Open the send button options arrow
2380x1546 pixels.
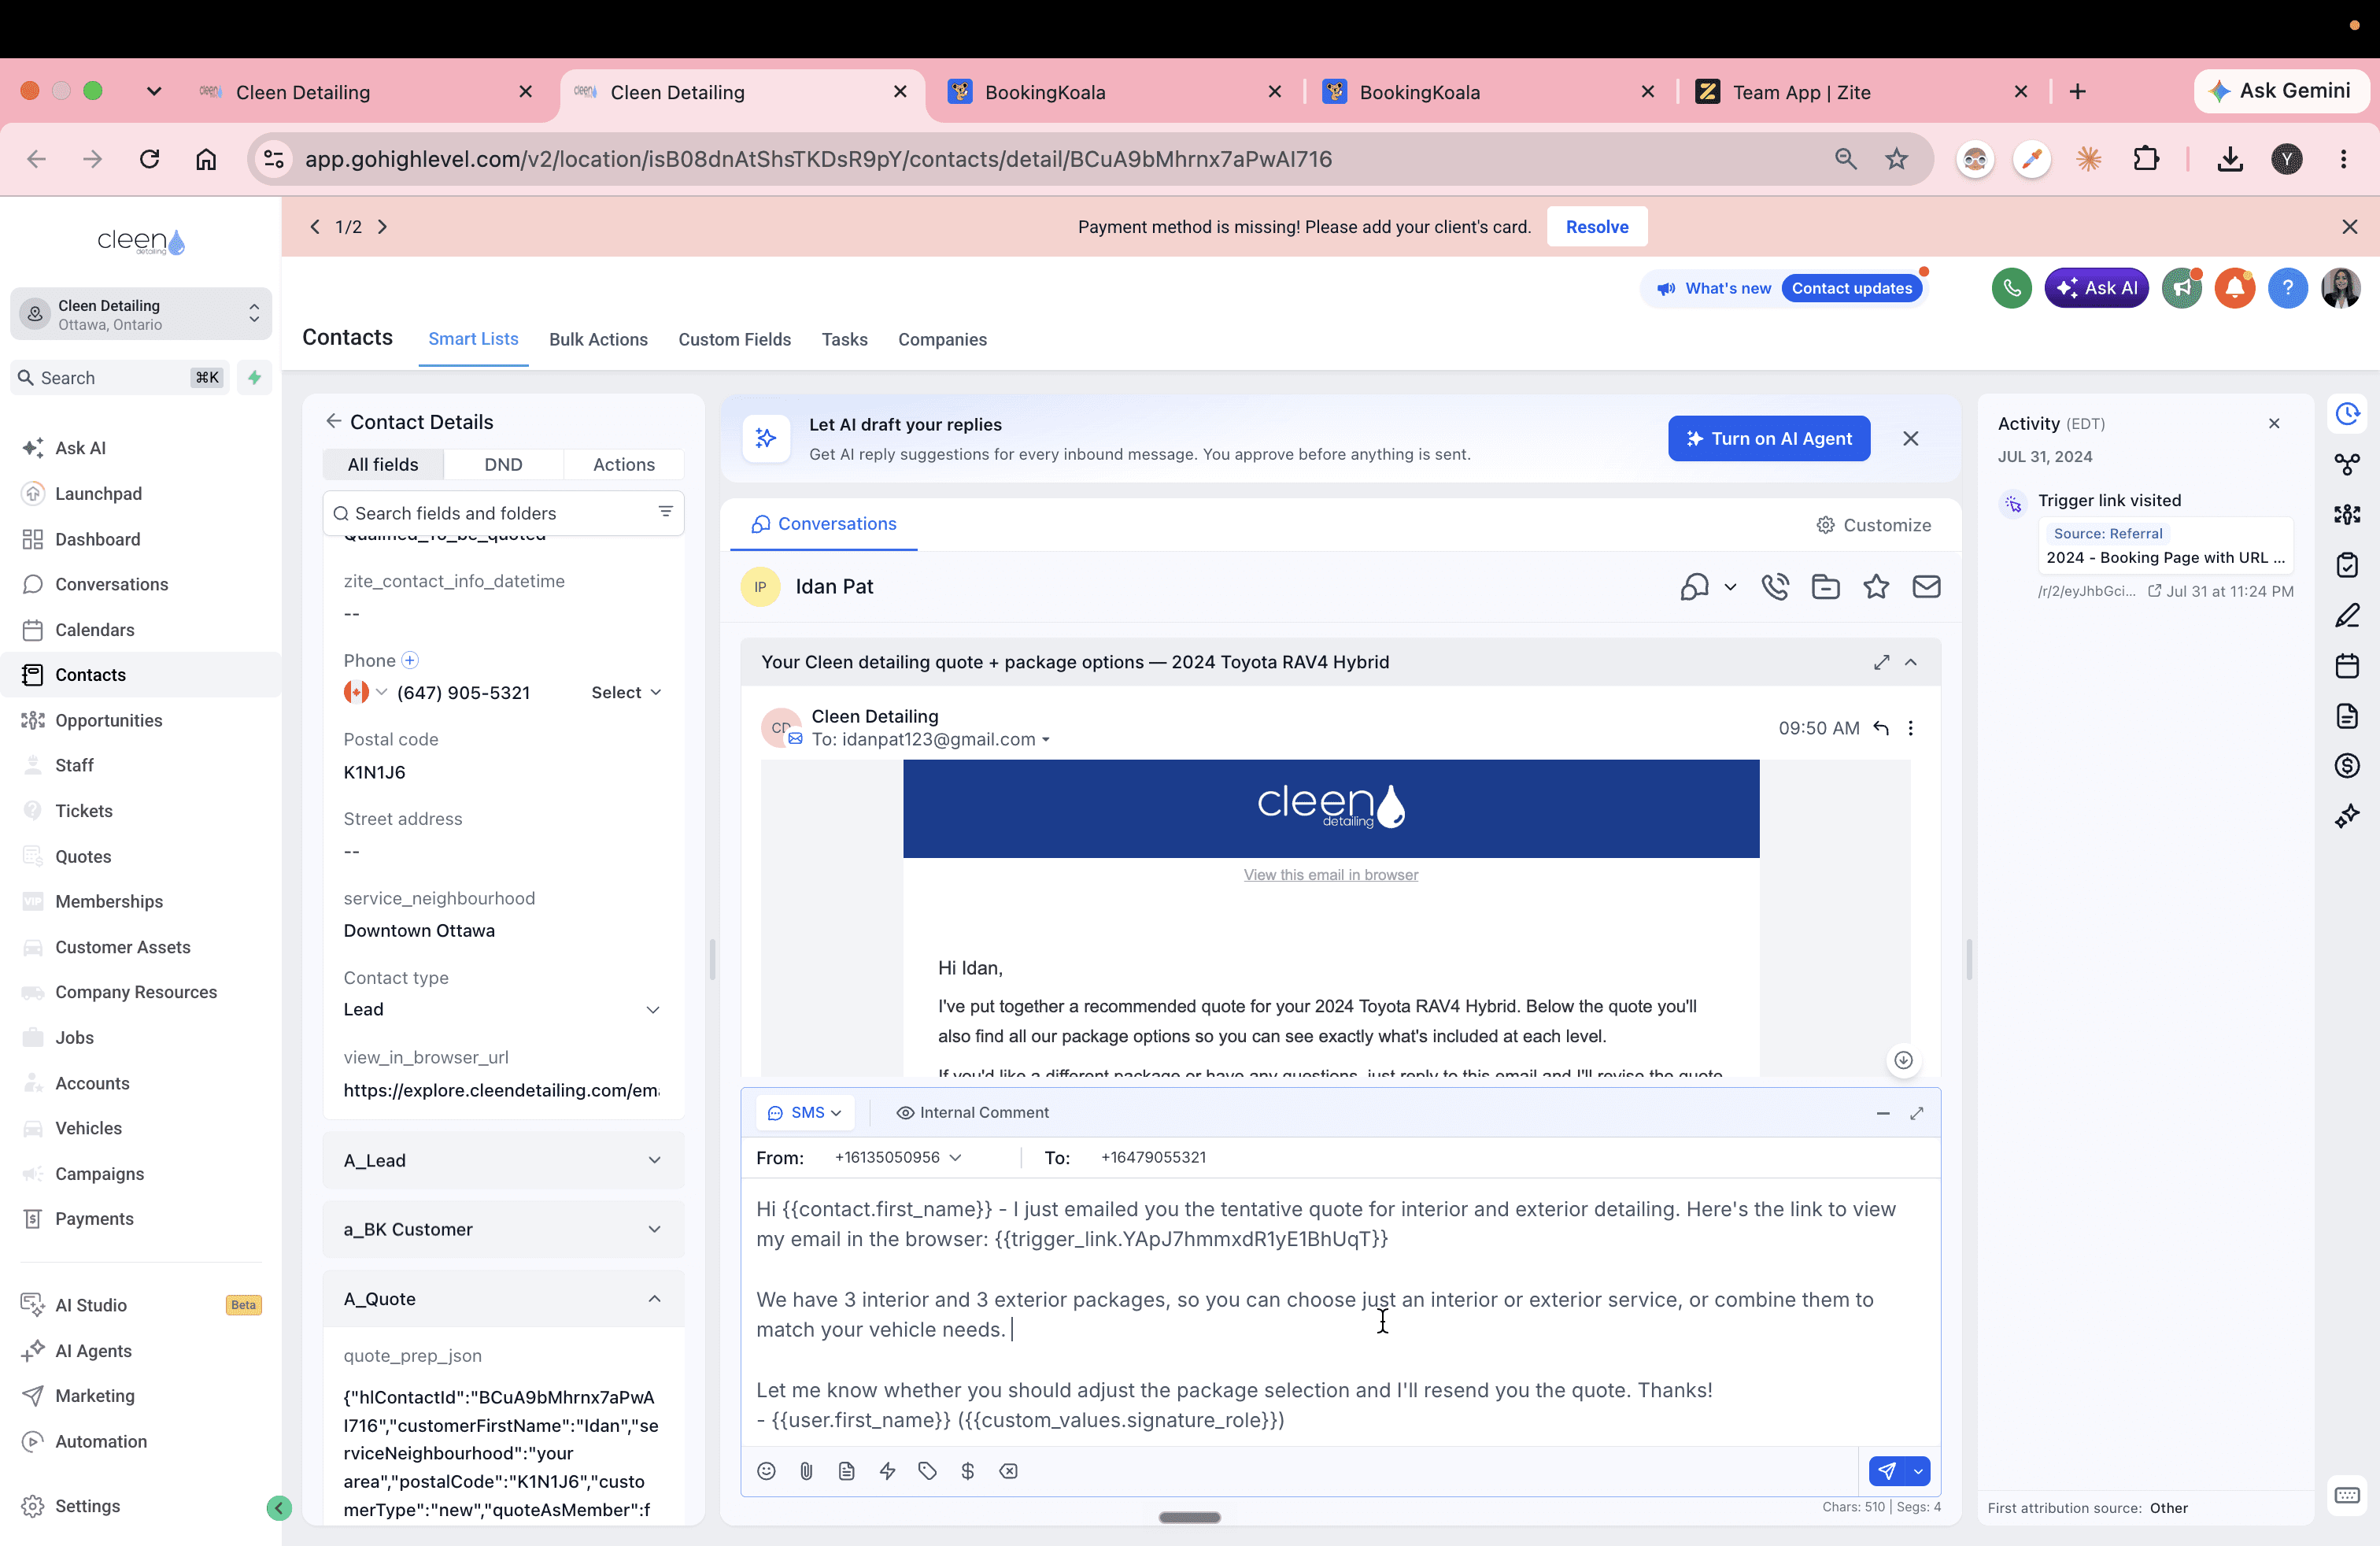click(1918, 1471)
